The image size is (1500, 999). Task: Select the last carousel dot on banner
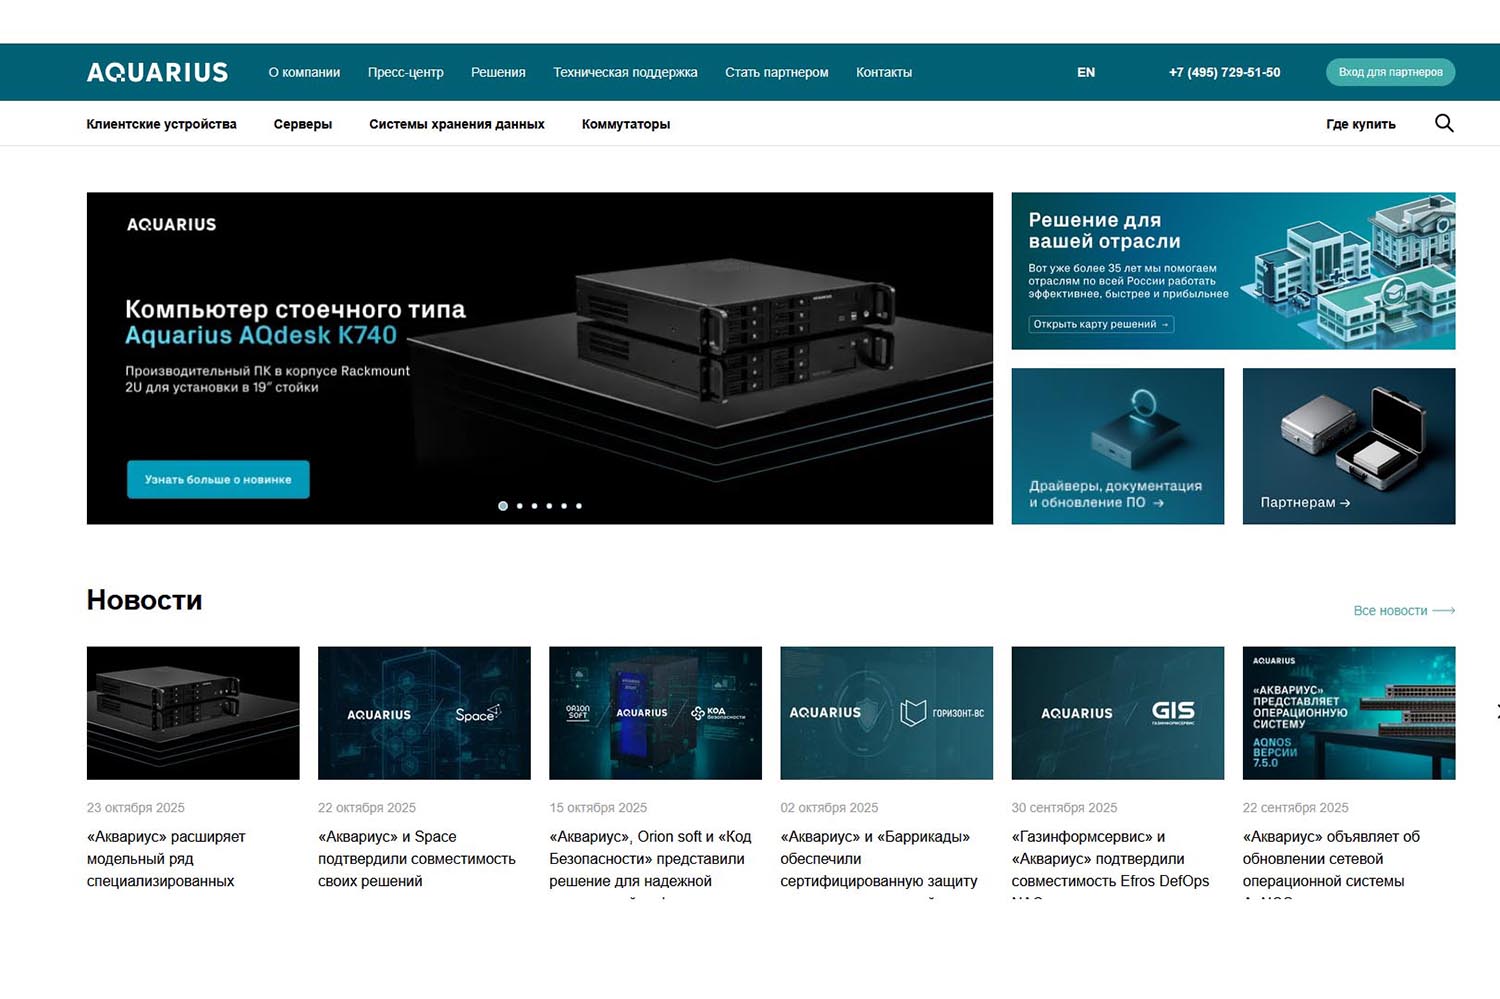point(579,506)
